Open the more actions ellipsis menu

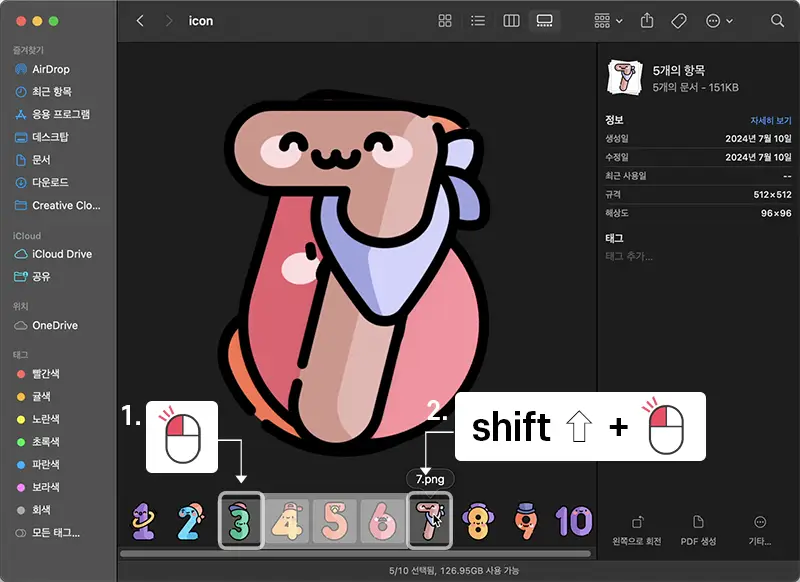(x=715, y=20)
